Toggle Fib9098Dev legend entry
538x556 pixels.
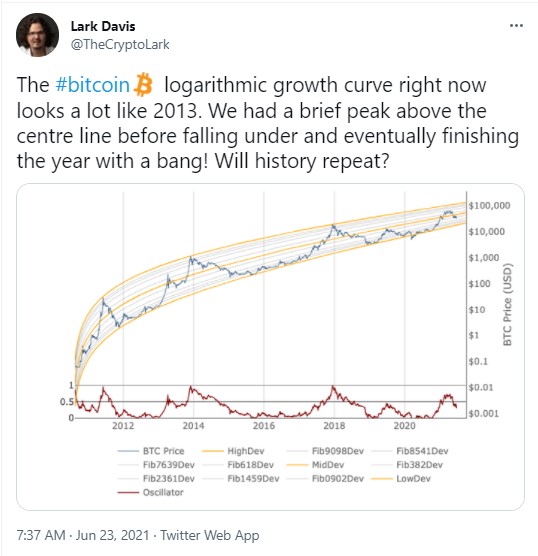pos(325,451)
